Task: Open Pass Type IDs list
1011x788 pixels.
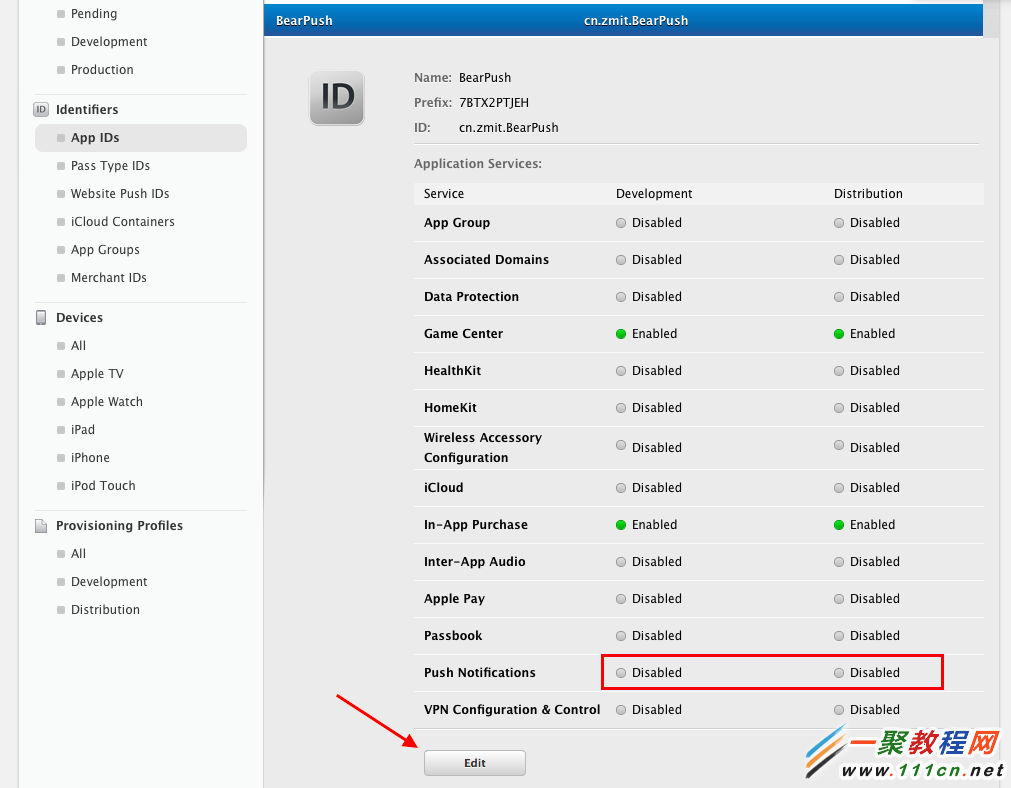Action: tap(110, 166)
